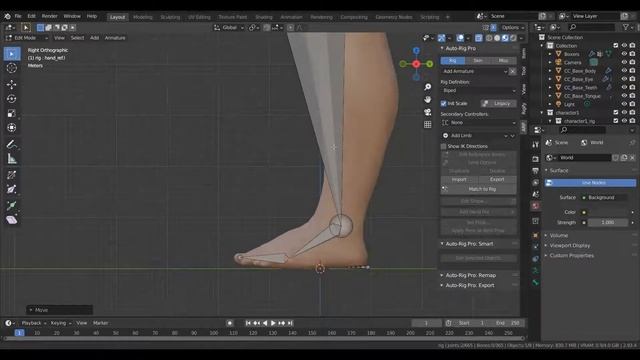
Task: Open the File menu
Action: click(x=18, y=16)
